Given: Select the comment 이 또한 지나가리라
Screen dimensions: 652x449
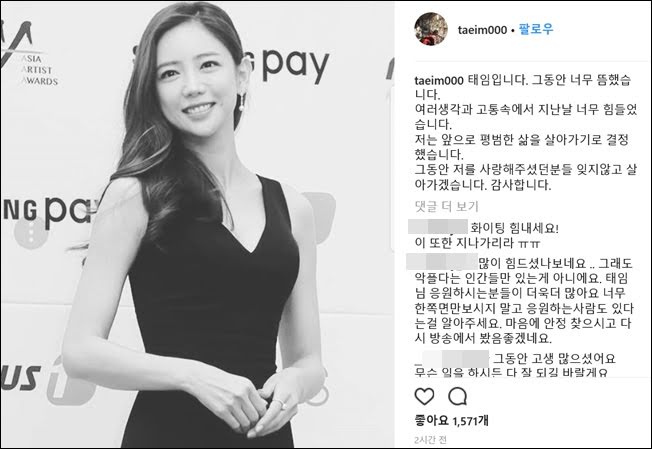Looking at the screenshot, I should pyautogui.click(x=476, y=242).
